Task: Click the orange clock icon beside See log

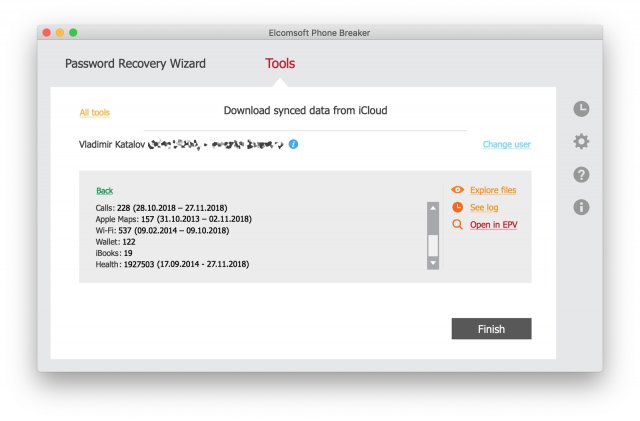Action: [x=457, y=207]
